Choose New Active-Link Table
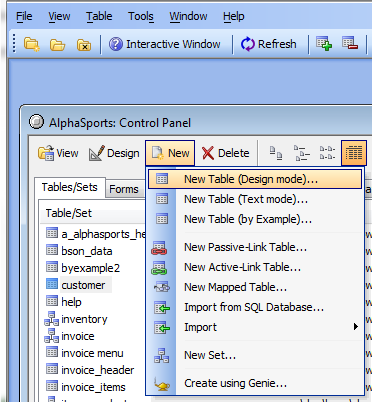 click(x=255, y=267)
